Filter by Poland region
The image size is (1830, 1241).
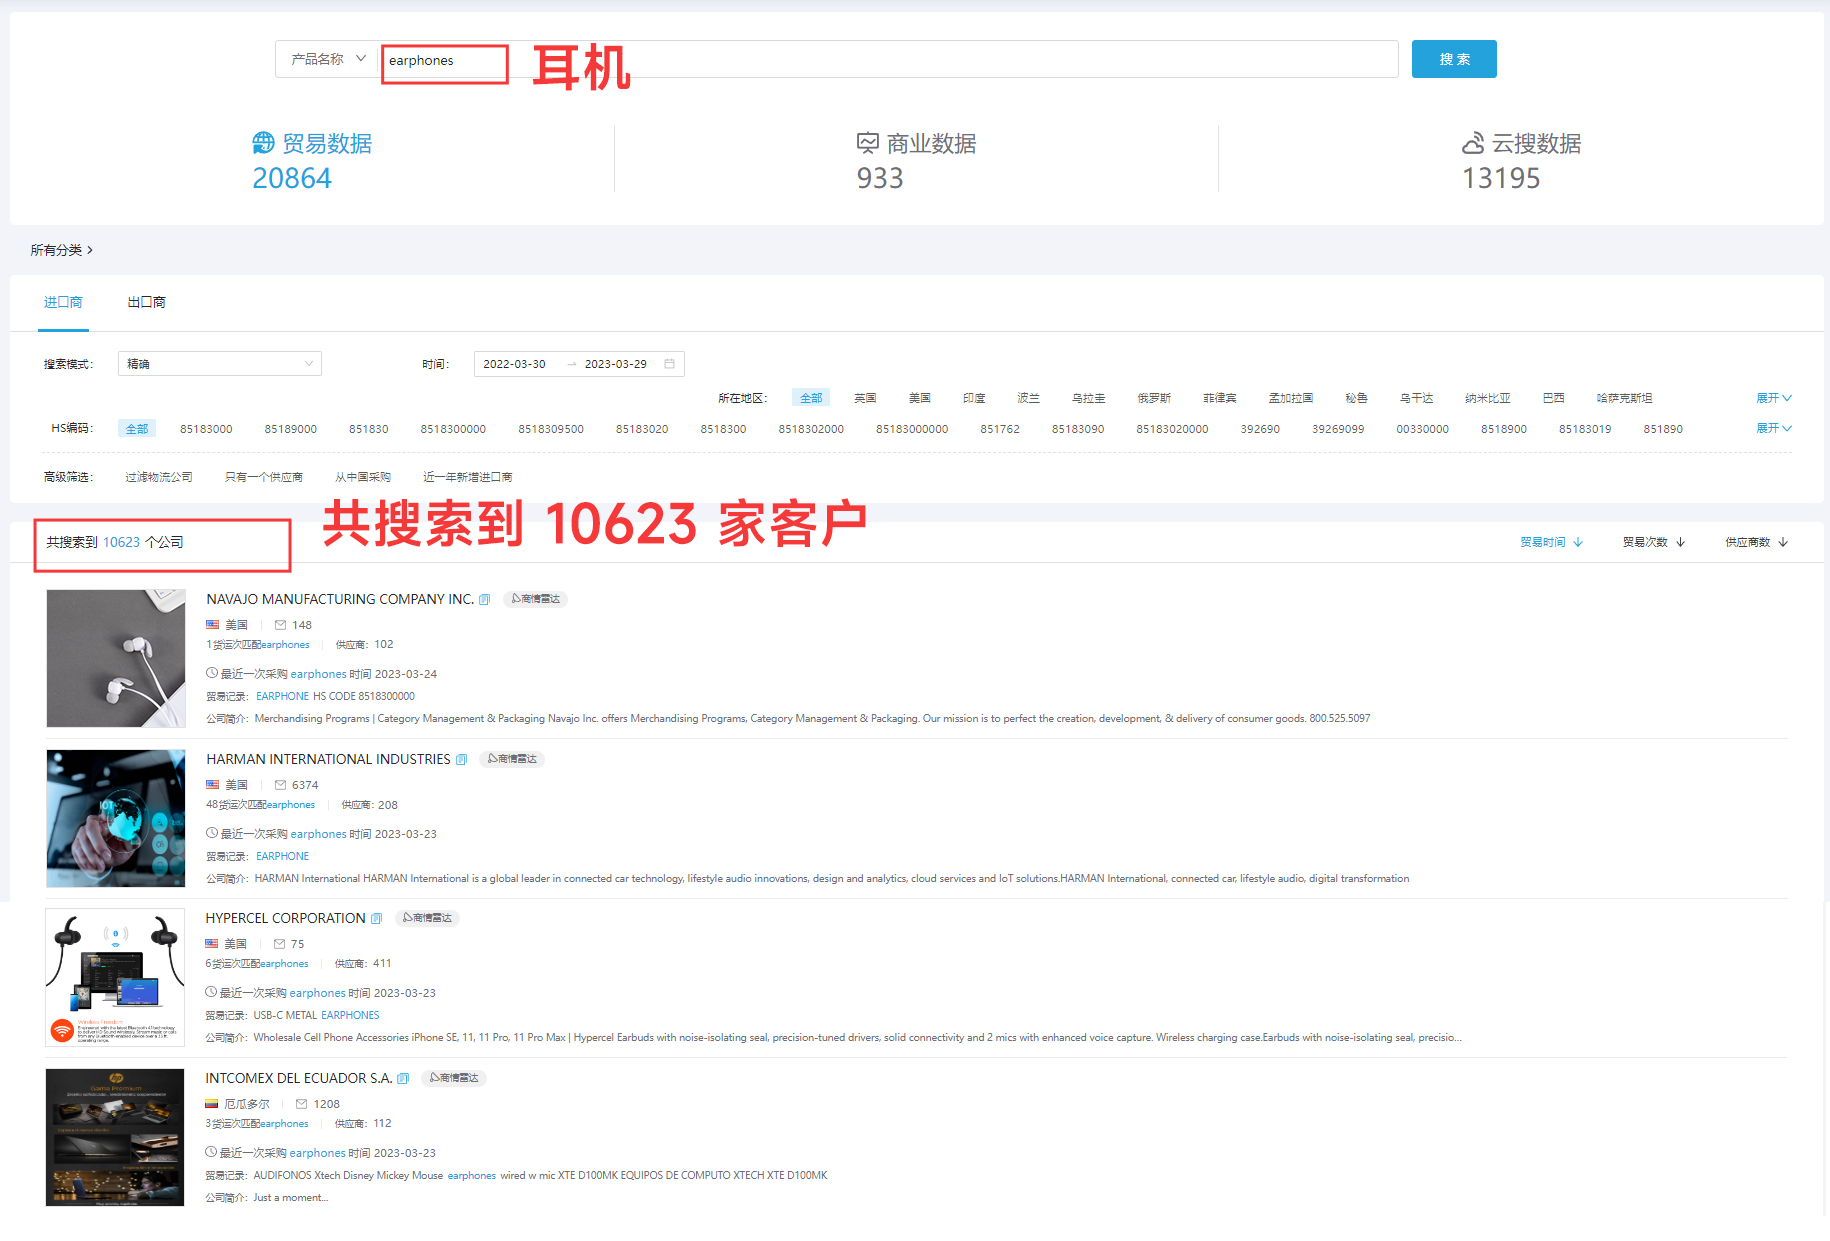1029,398
